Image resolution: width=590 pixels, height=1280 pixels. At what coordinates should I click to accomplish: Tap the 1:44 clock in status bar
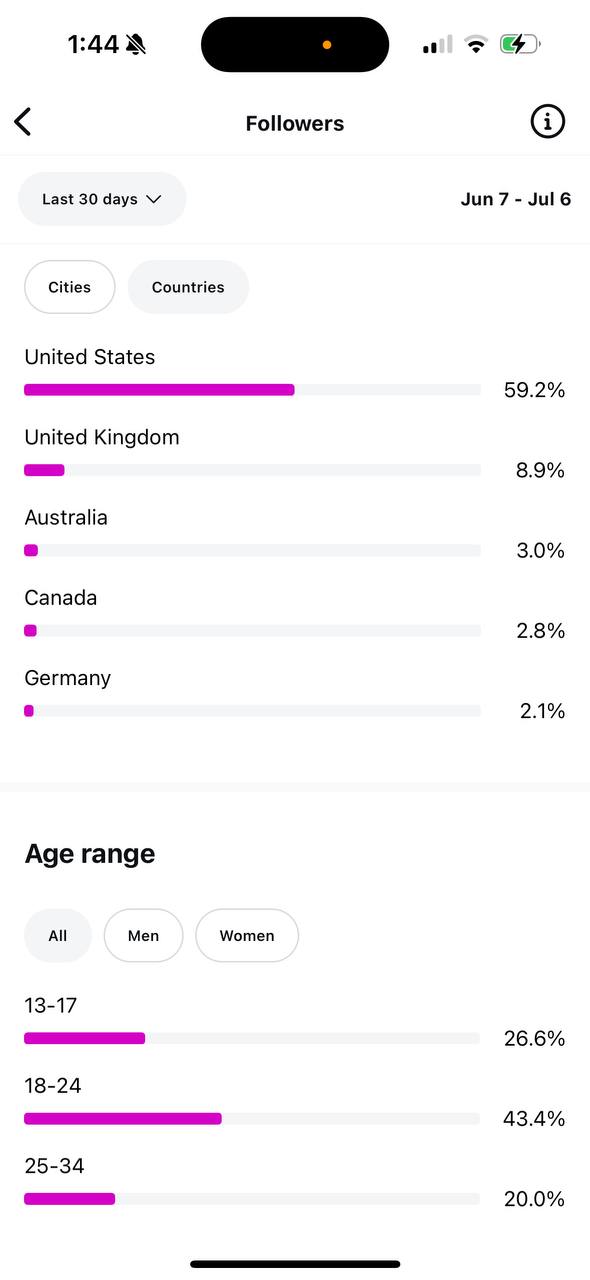pos(93,44)
